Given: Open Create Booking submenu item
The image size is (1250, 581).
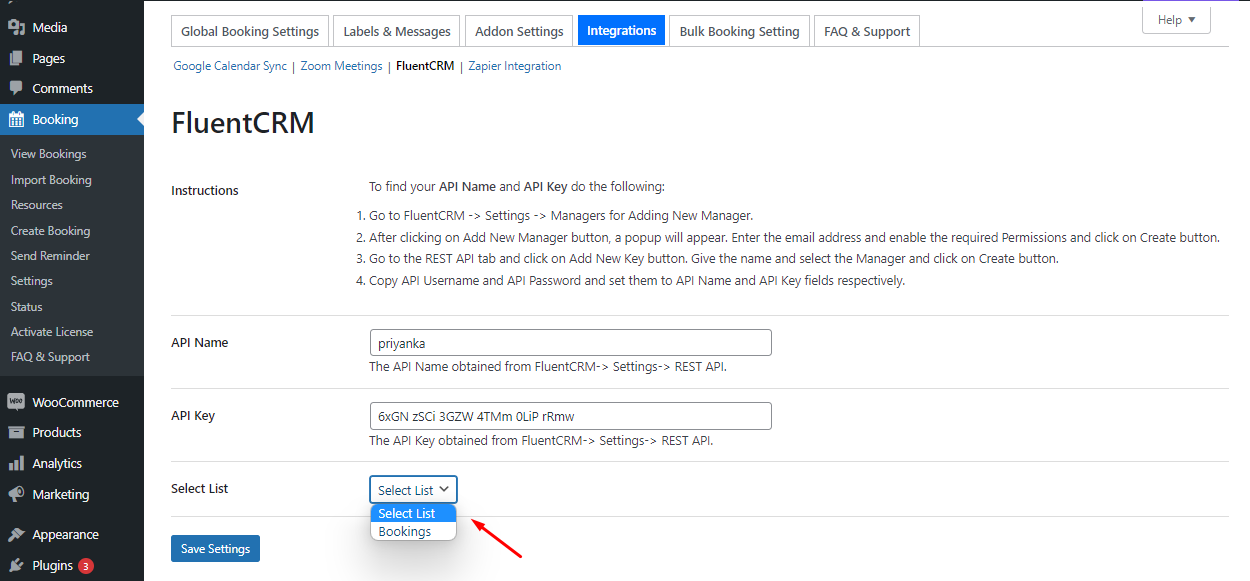Looking at the screenshot, I should tap(50, 231).
